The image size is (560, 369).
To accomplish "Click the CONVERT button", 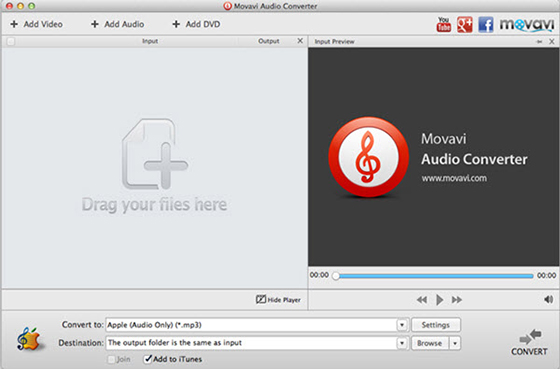I will 529,342.
